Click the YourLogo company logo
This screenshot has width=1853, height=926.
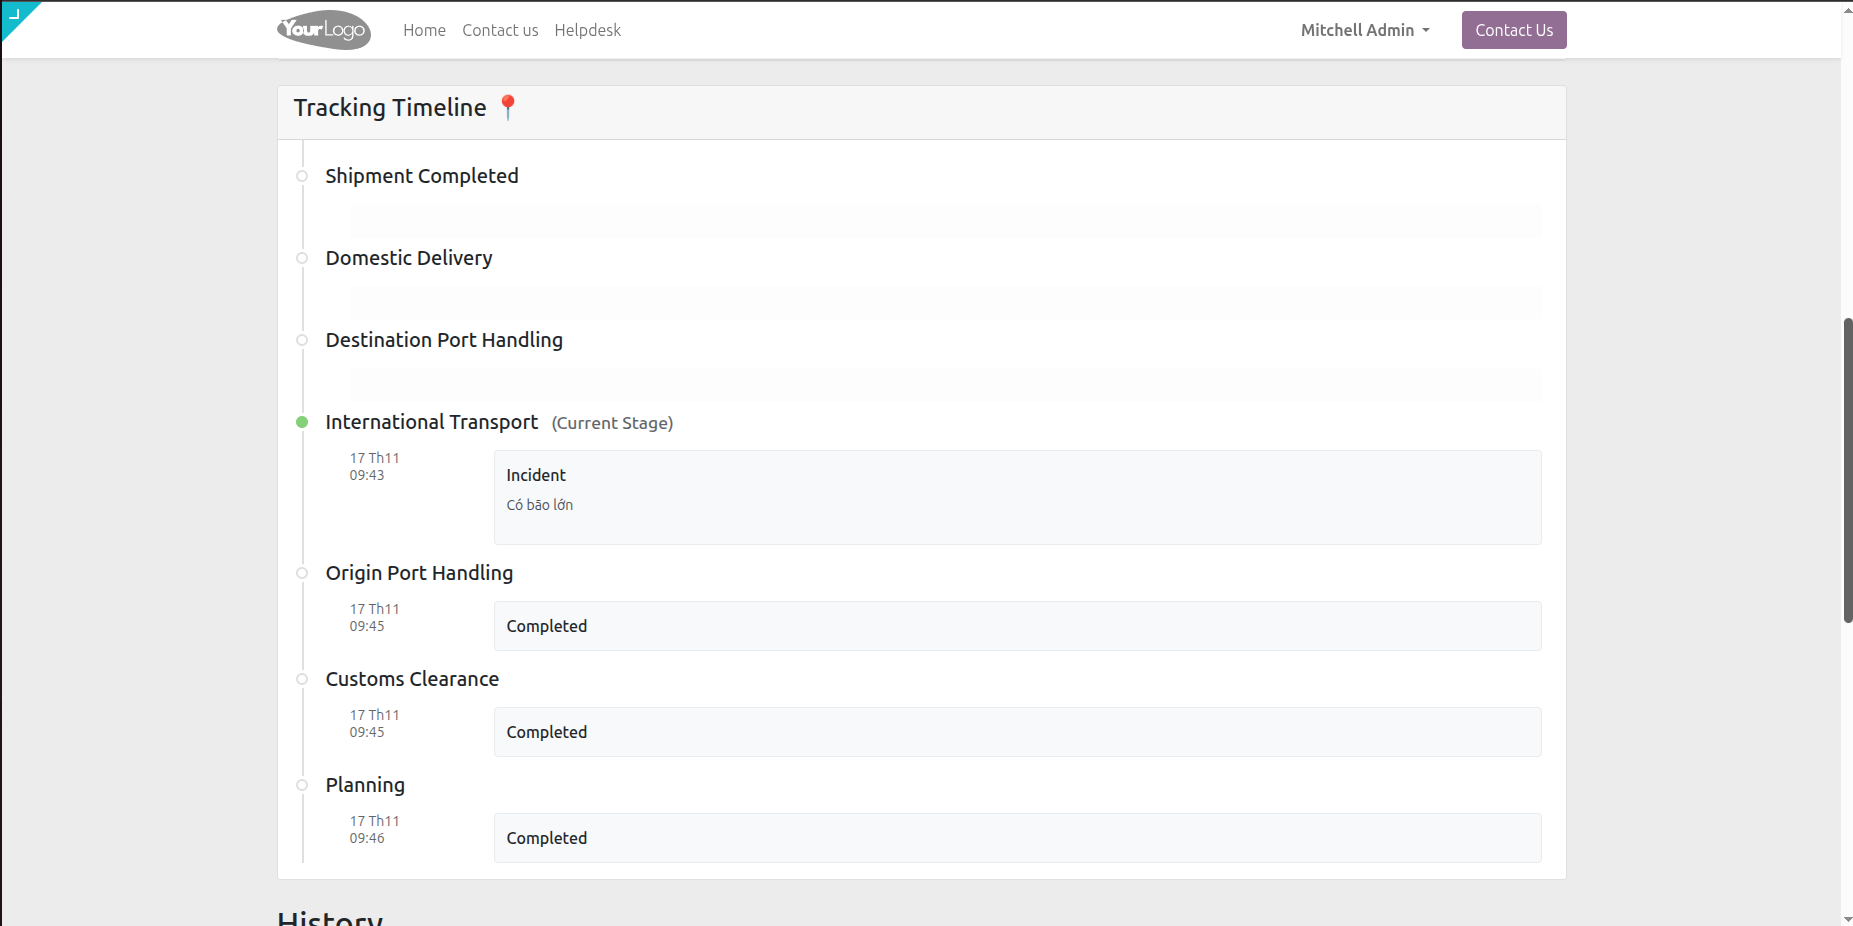(x=323, y=30)
